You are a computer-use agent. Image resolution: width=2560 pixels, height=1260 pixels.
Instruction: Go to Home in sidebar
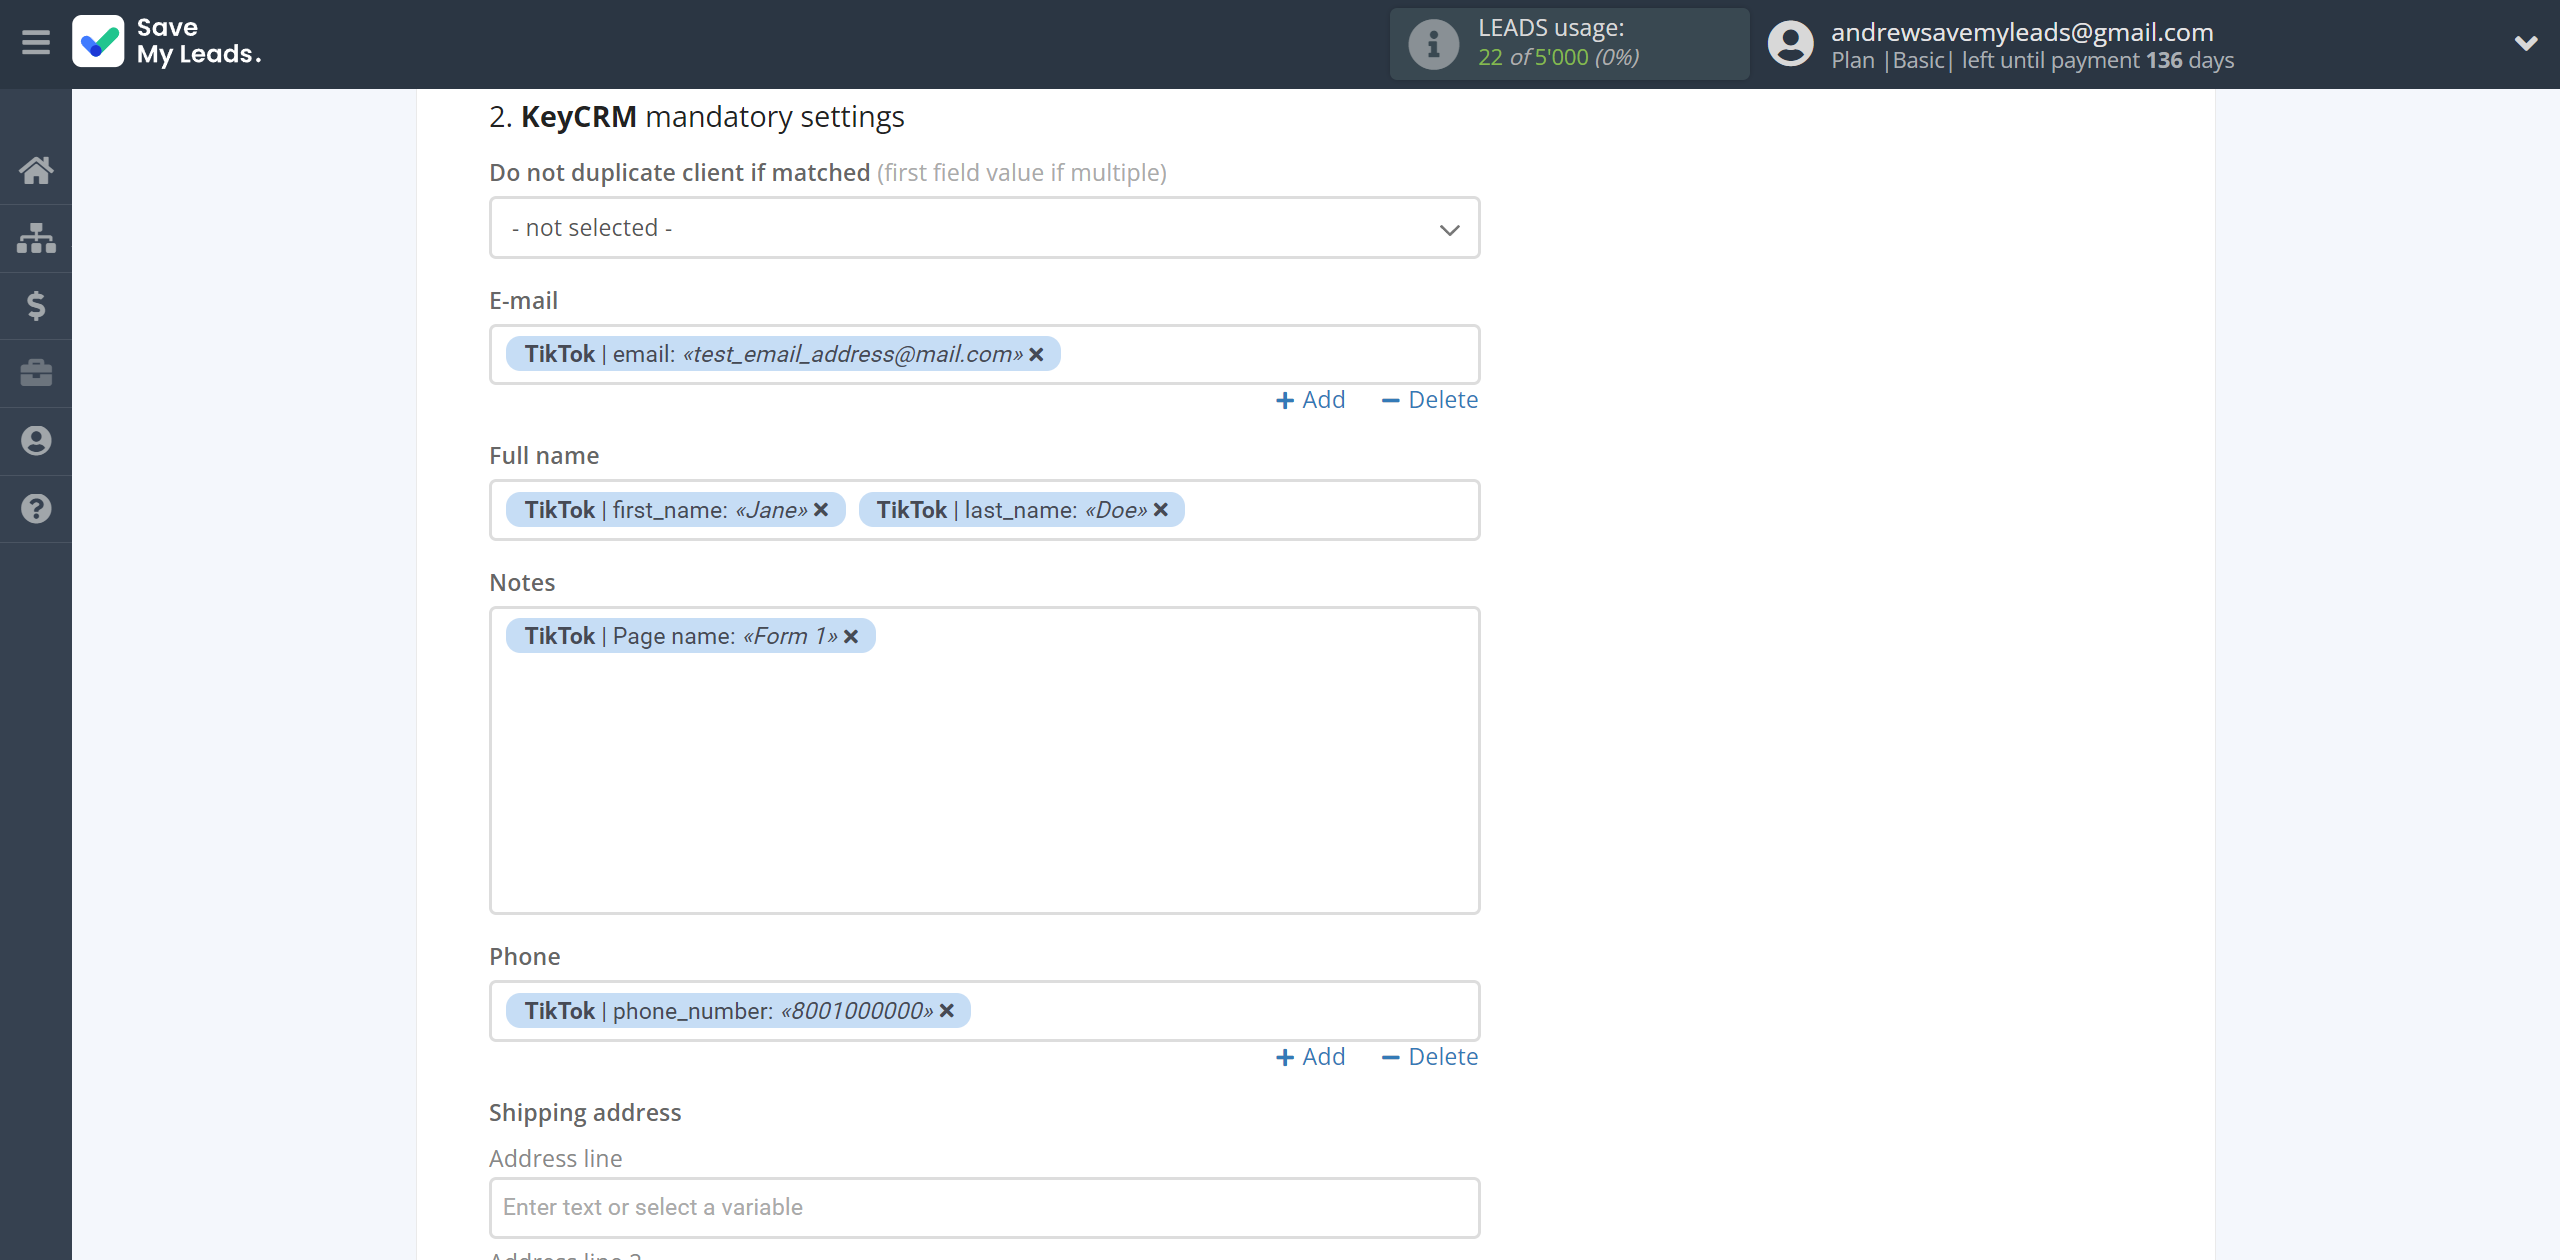coord(36,170)
